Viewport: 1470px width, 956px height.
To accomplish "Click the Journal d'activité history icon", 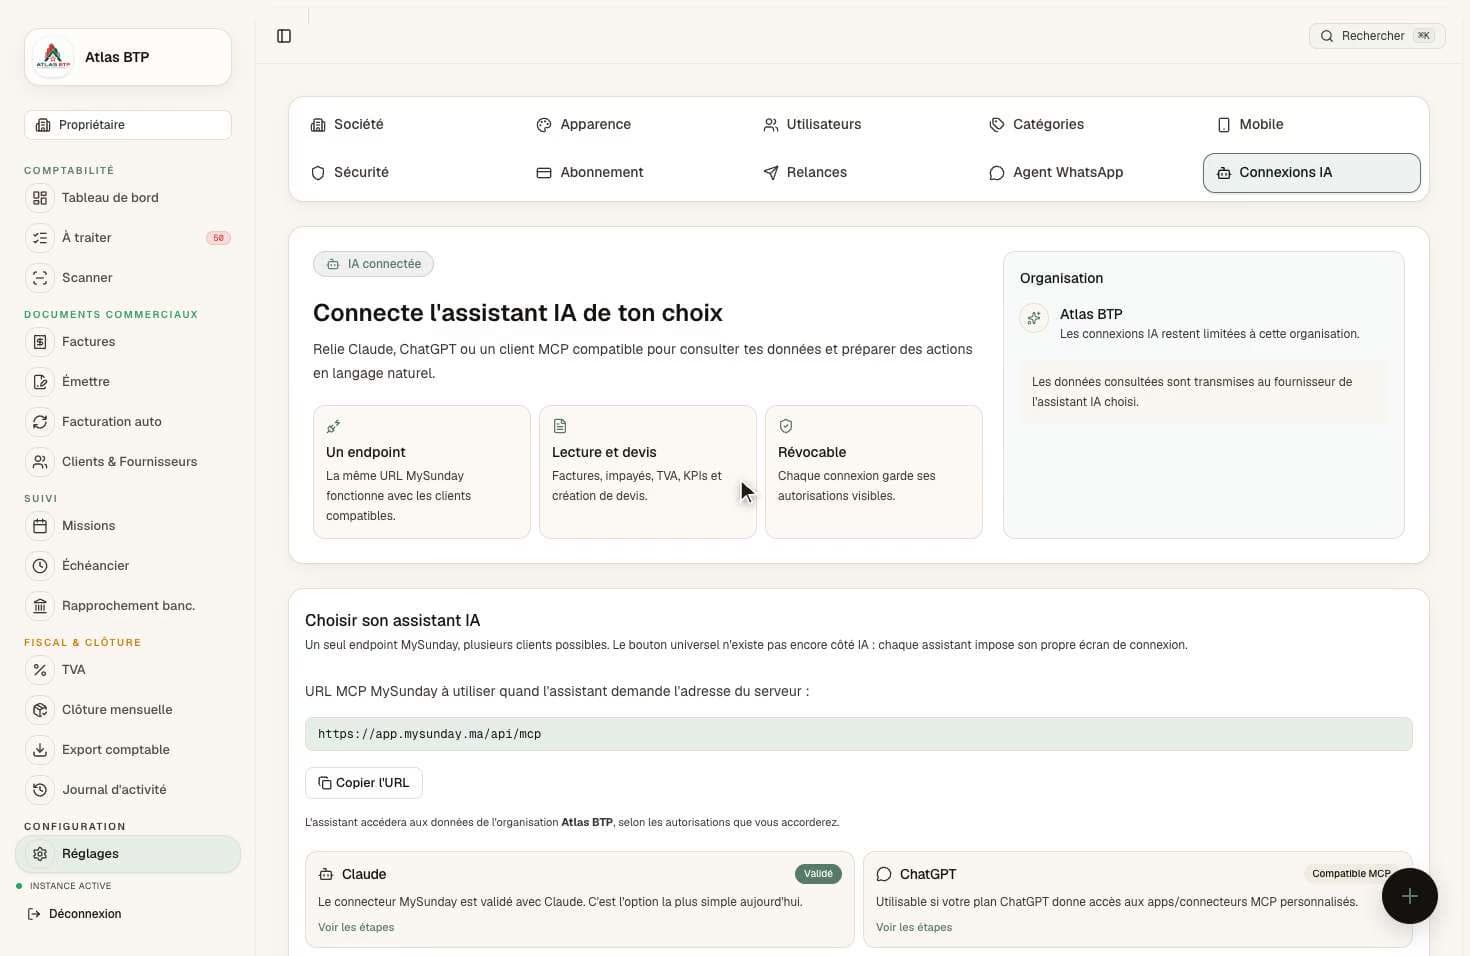I will (40, 790).
